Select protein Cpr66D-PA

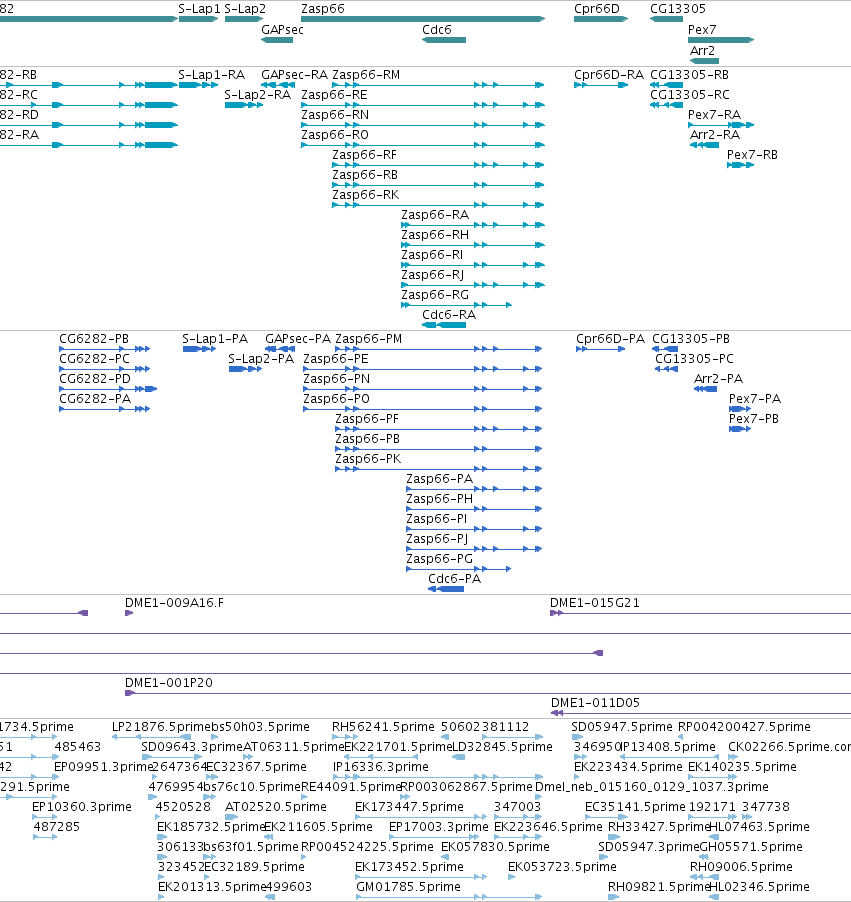(x=601, y=349)
